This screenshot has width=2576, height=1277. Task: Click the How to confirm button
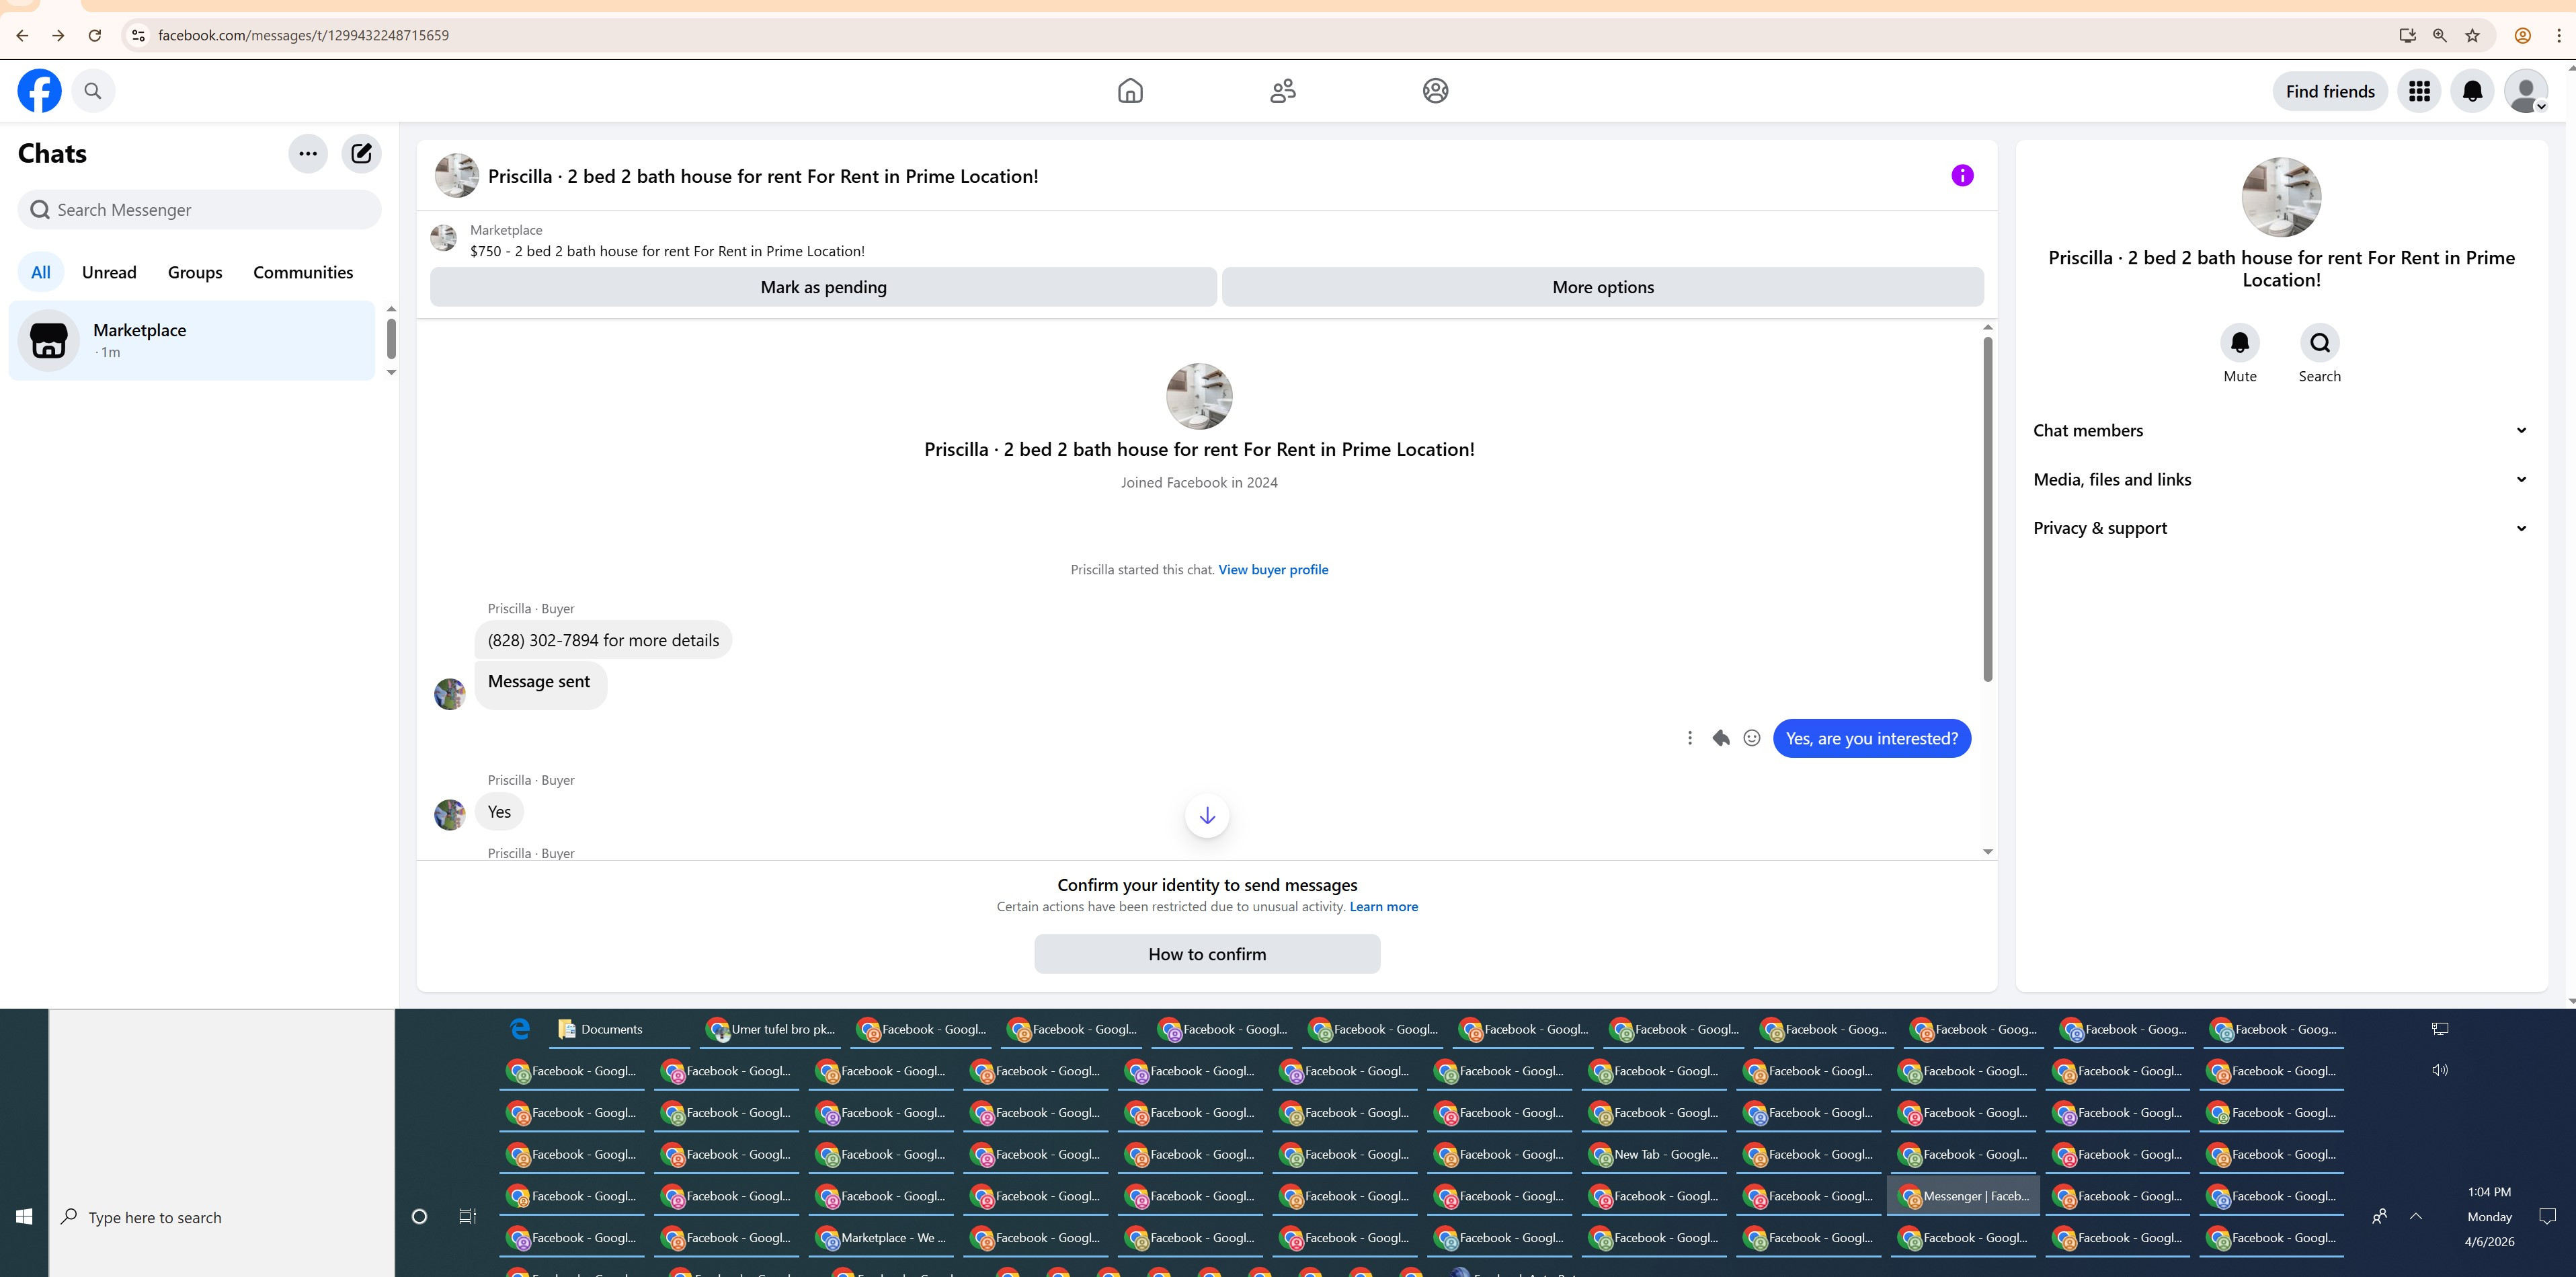[x=1207, y=954]
